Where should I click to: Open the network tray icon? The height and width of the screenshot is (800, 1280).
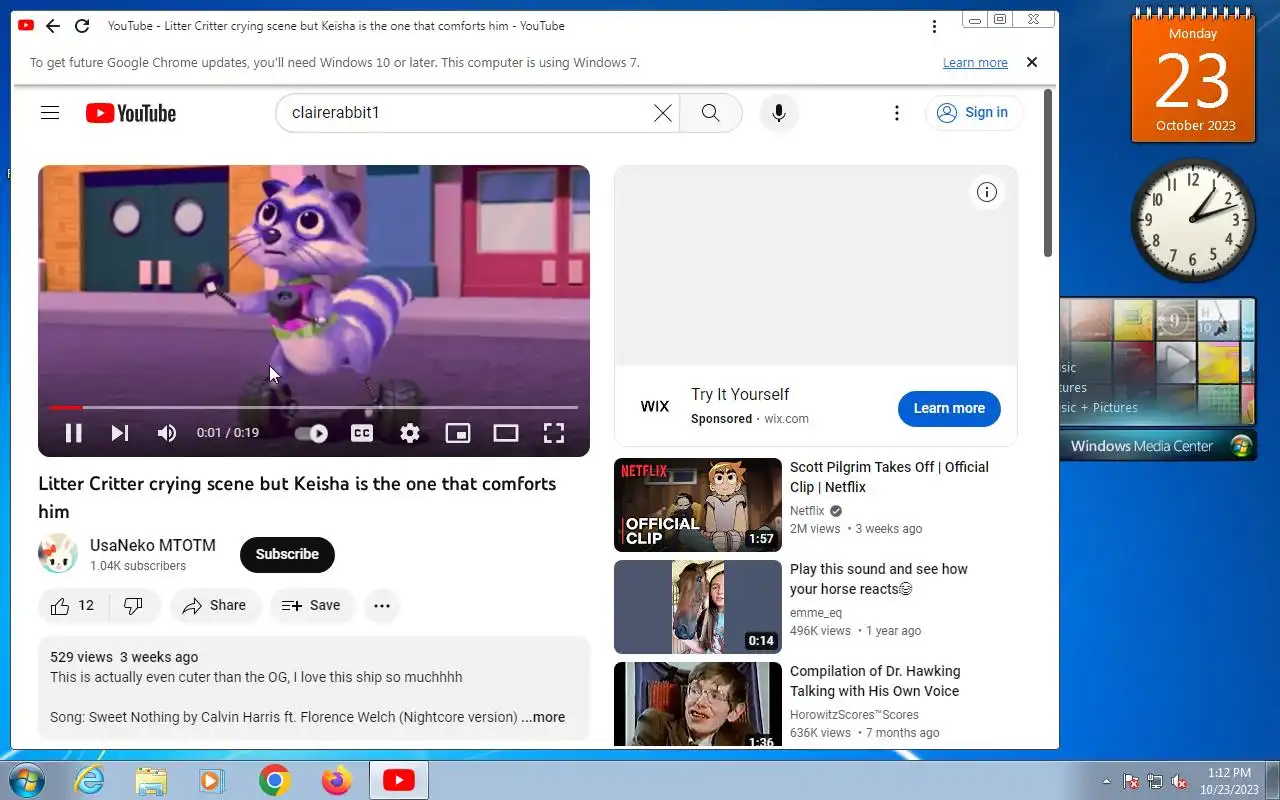(x=1155, y=781)
